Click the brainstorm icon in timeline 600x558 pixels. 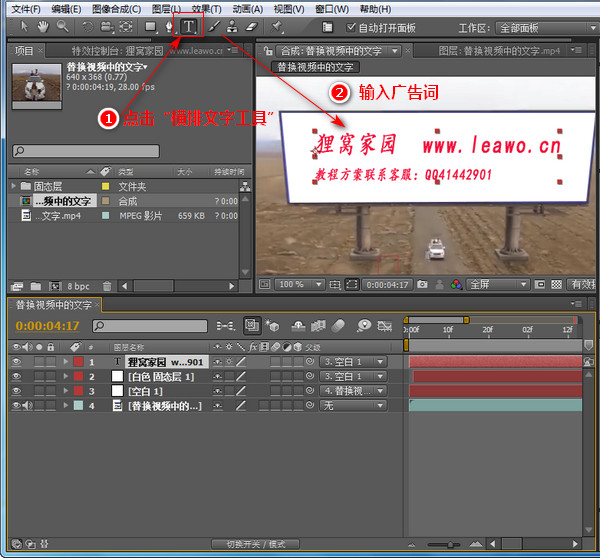(x=364, y=326)
